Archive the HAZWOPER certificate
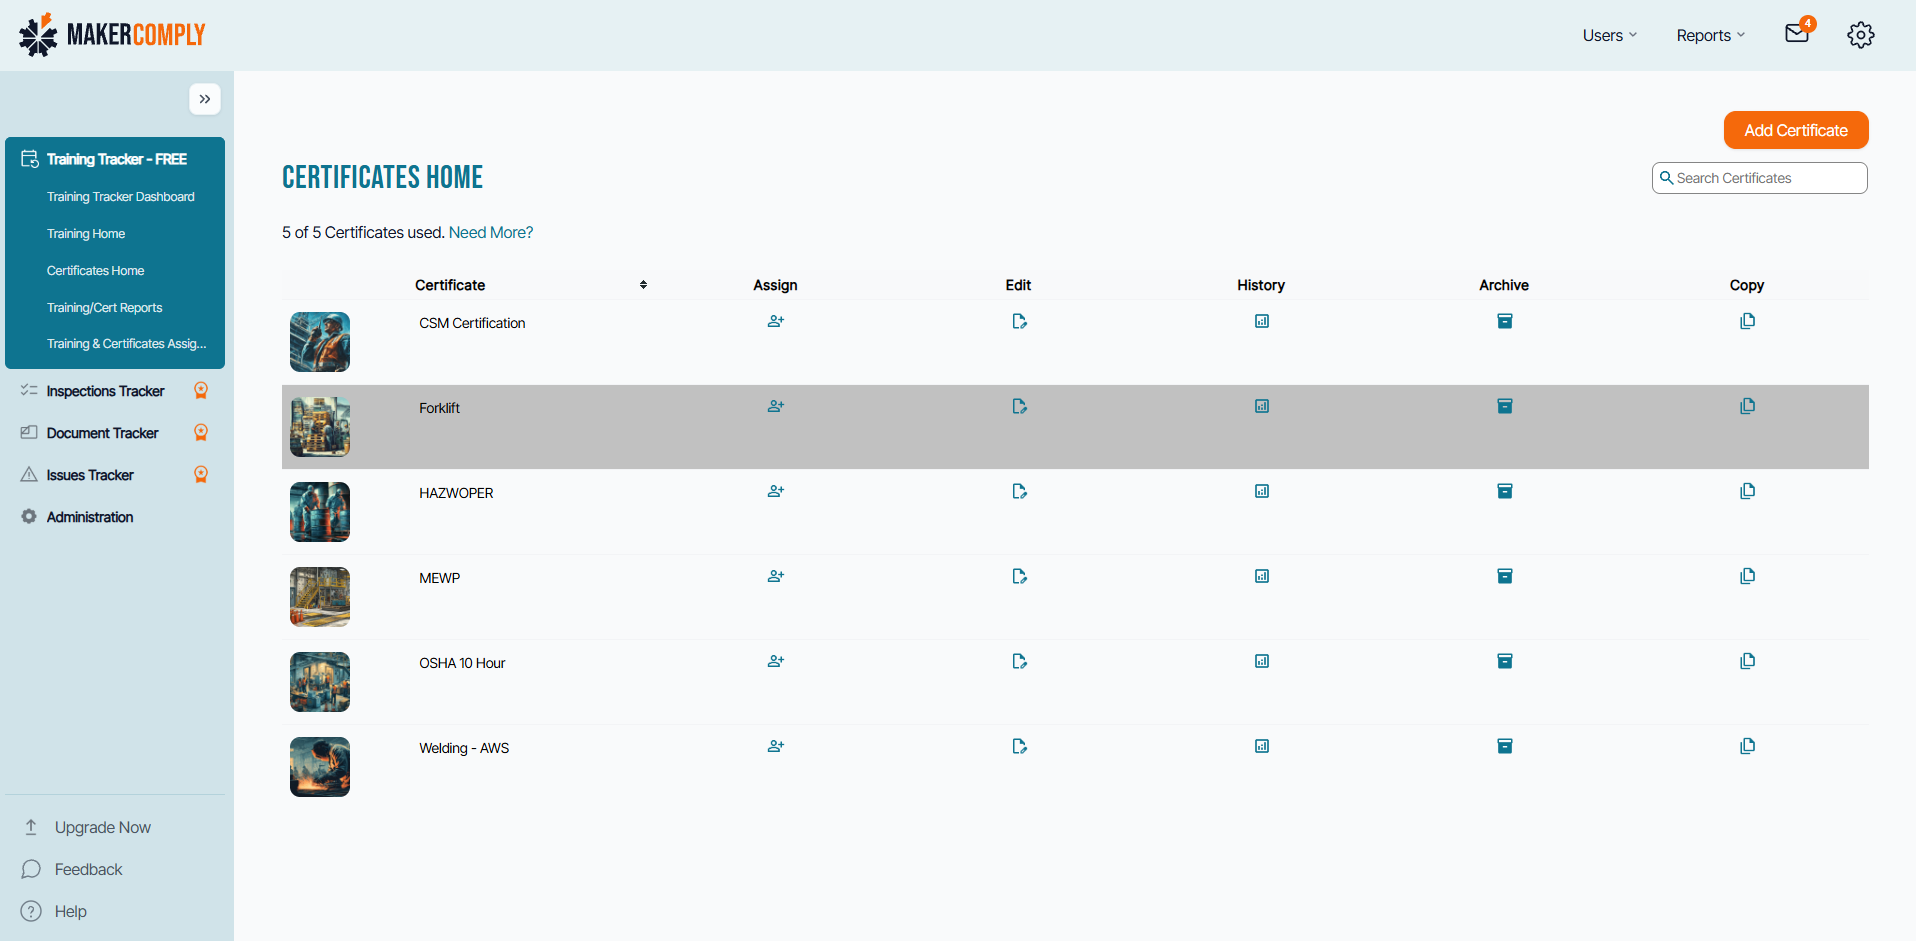Screen dimensions: 1916x941 click(1504, 491)
